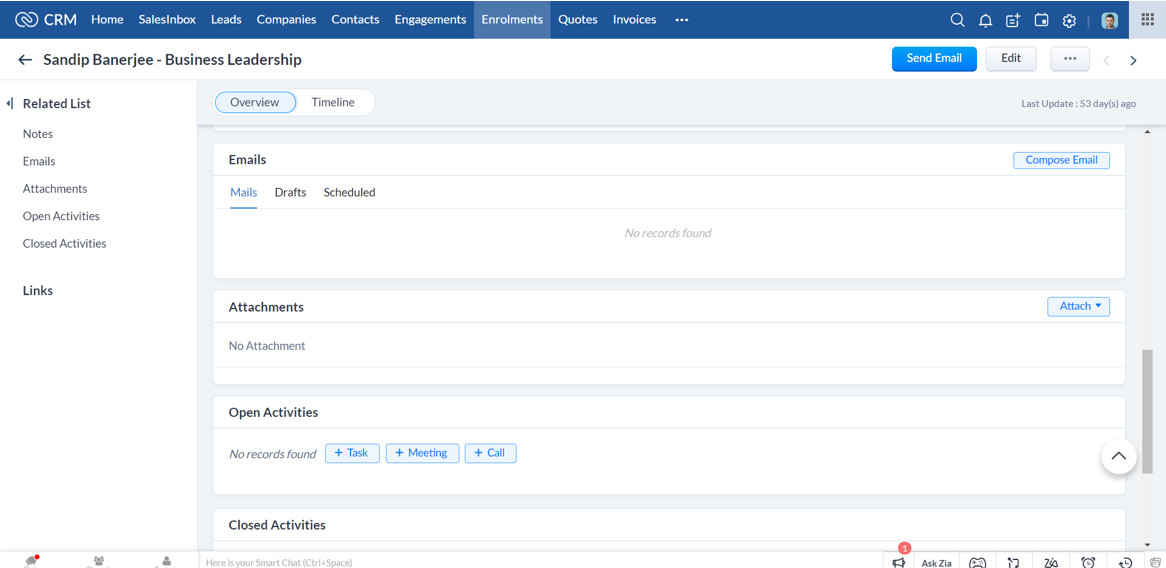The width and height of the screenshot is (1166, 568).
Task: Open the apps grid launcher
Action: click(1147, 20)
